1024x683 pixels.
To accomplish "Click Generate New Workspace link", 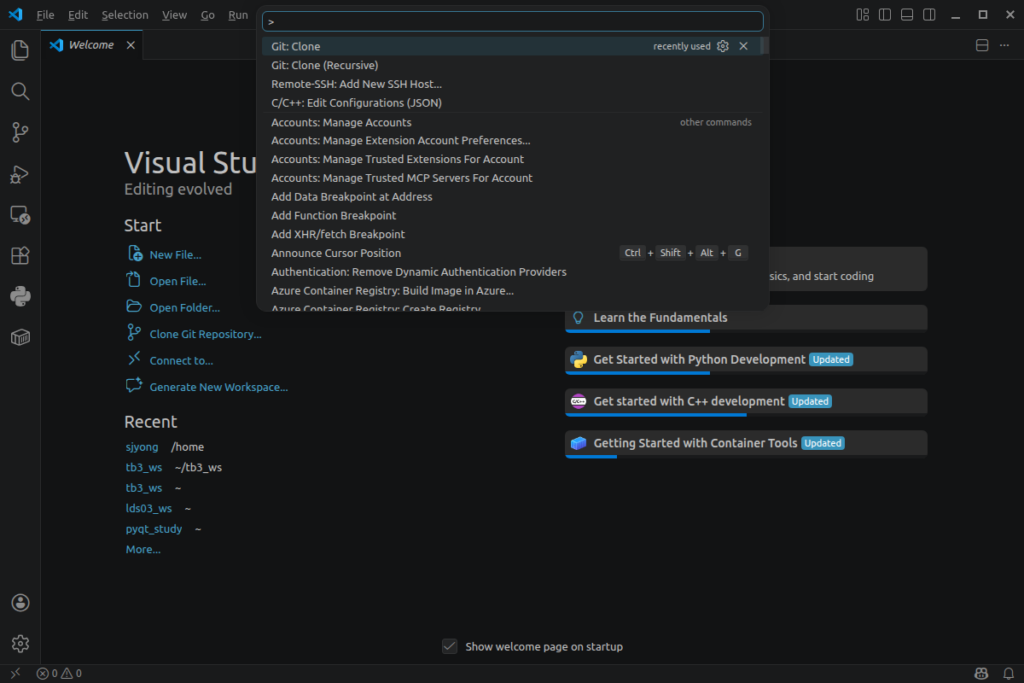I will (x=219, y=387).
